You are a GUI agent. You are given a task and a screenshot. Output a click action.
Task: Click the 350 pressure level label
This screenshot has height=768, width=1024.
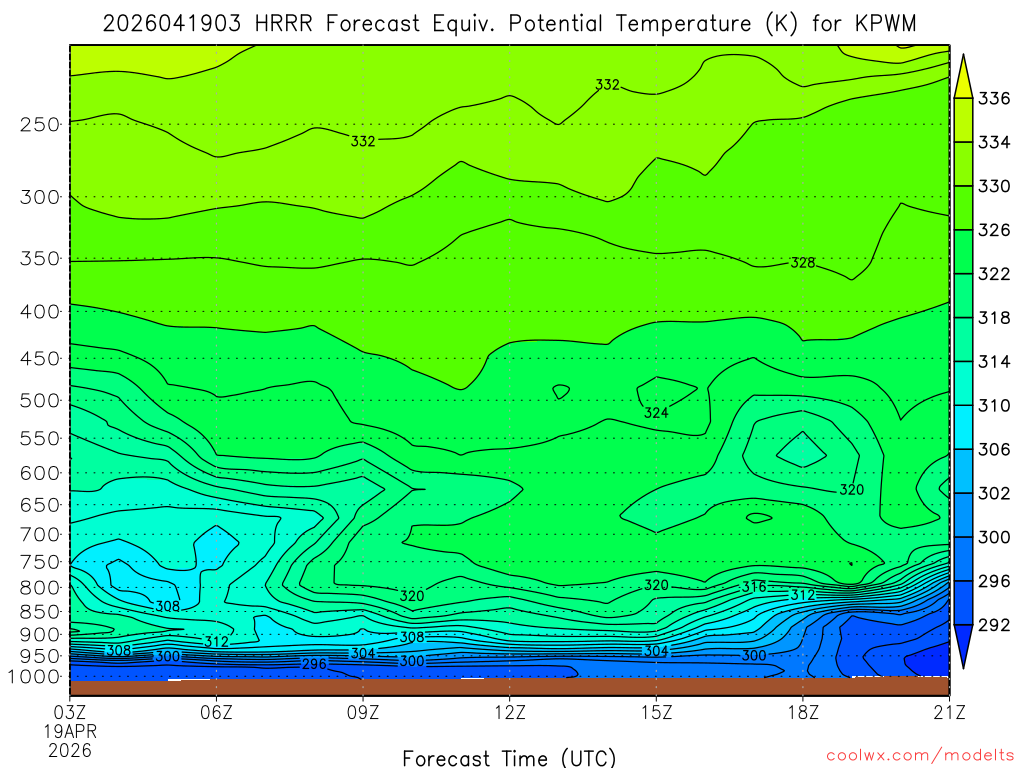click(x=40, y=259)
